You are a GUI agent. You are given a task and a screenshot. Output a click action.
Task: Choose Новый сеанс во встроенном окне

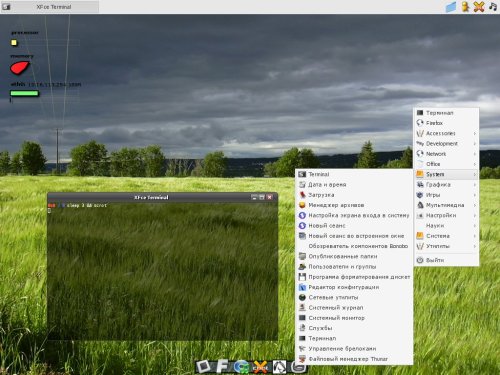[x=354, y=236]
